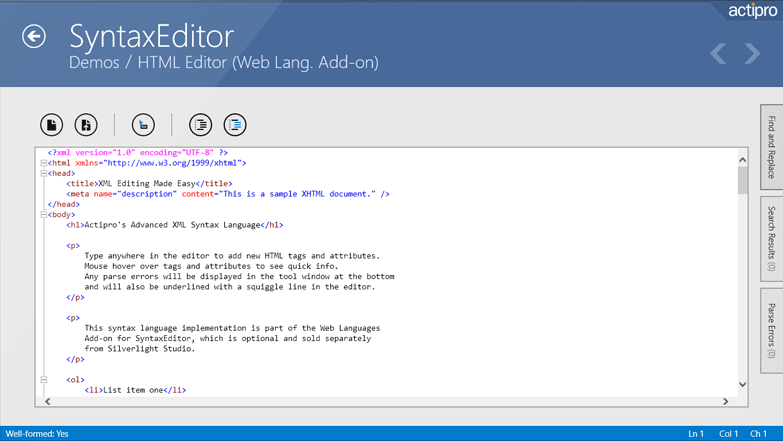Click the vertical scrollbar down arrow
Viewport: 783px width, 441px height.
tap(743, 385)
